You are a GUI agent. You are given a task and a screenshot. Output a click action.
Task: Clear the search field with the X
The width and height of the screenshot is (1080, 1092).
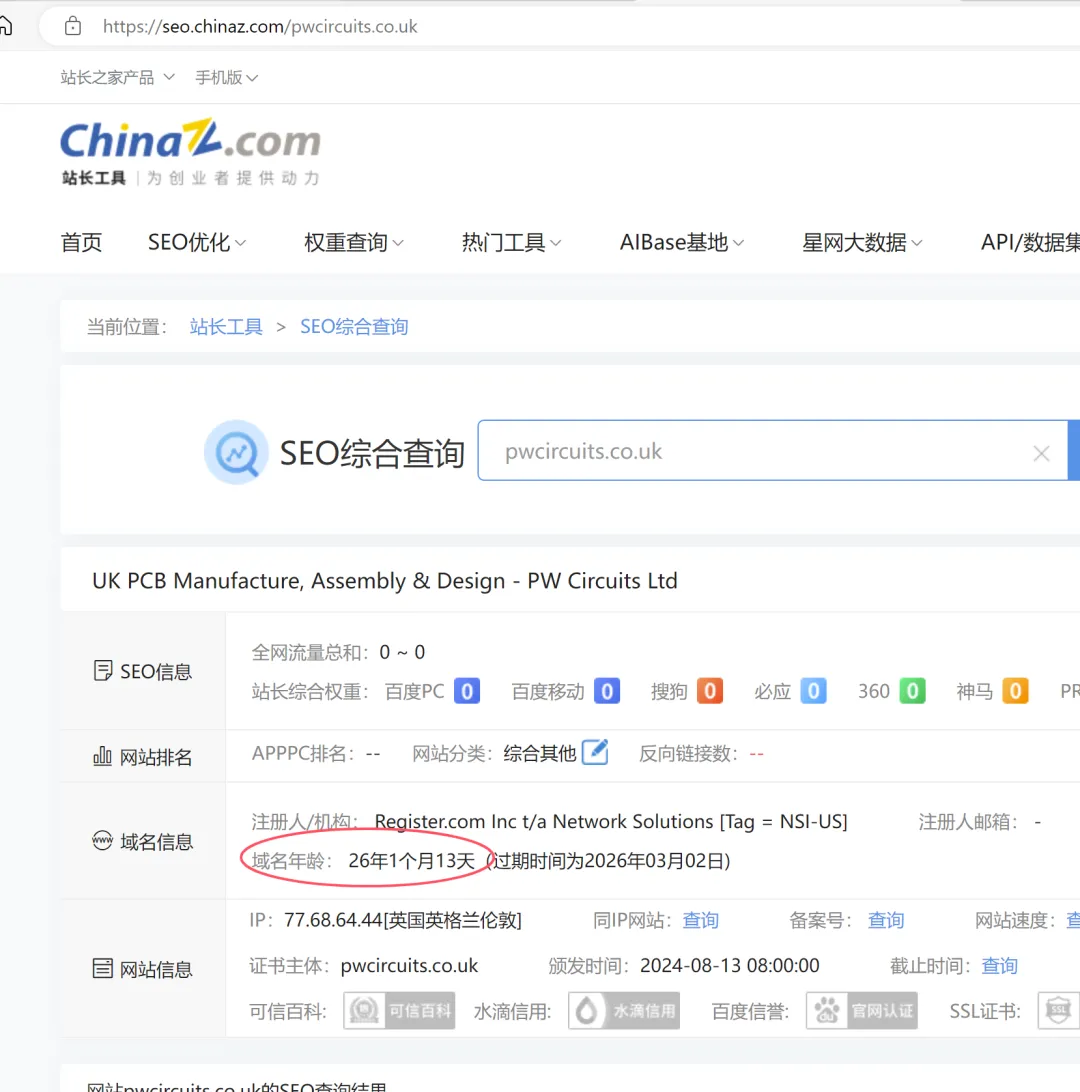1041,453
